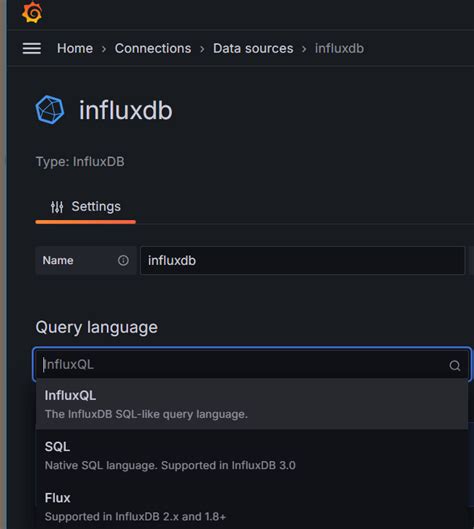474x529 pixels.
Task: Open the hamburger navigation menu
Action: point(32,49)
